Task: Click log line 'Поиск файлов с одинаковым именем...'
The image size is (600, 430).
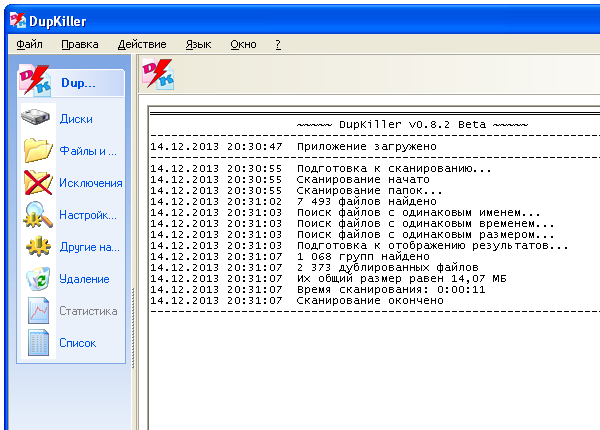Action: click(419, 213)
